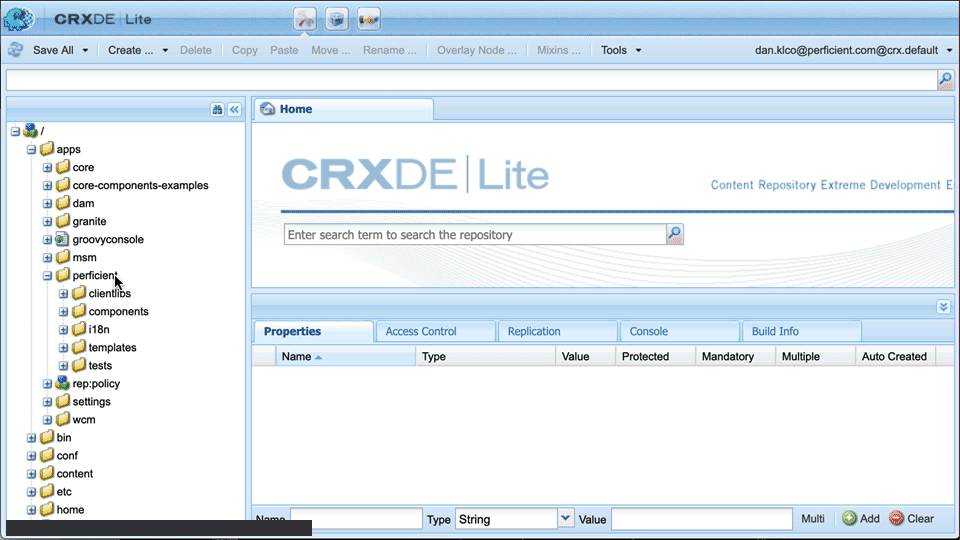
Task: Expand the i18n node
Action: (x=64, y=330)
